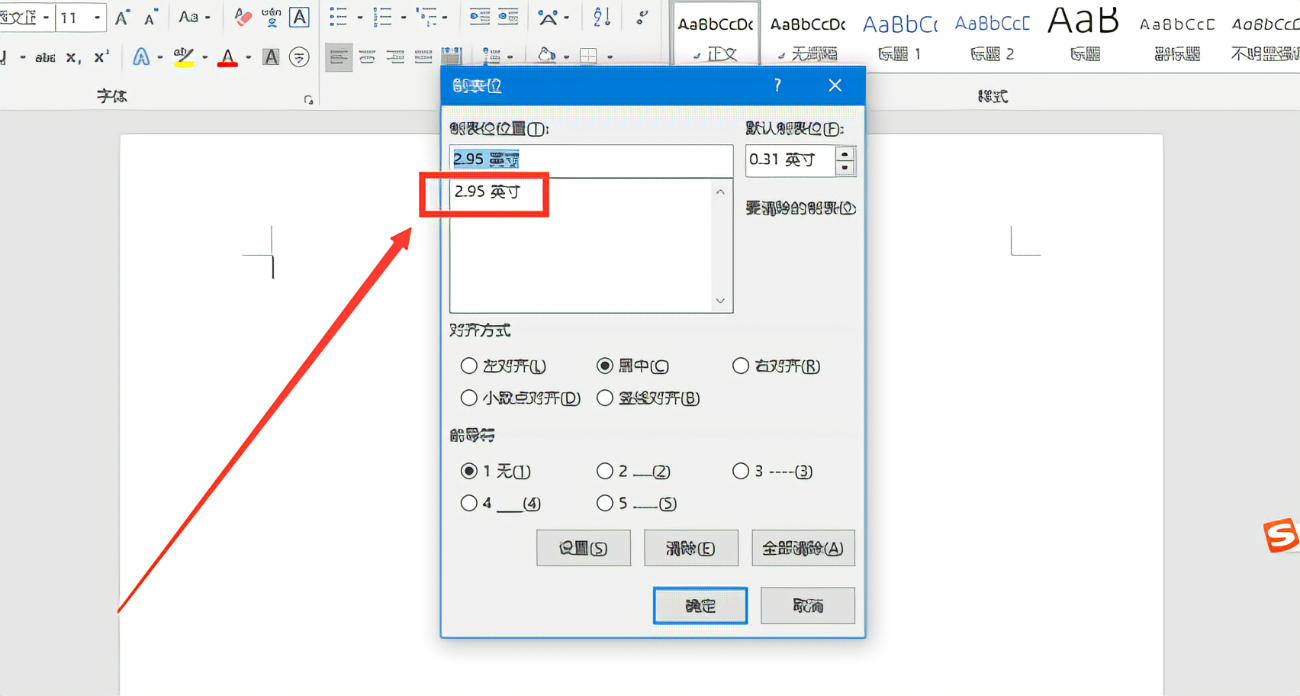This screenshot has width=1300, height=696.
Task: Justify the paragraph text
Action: click(x=423, y=57)
